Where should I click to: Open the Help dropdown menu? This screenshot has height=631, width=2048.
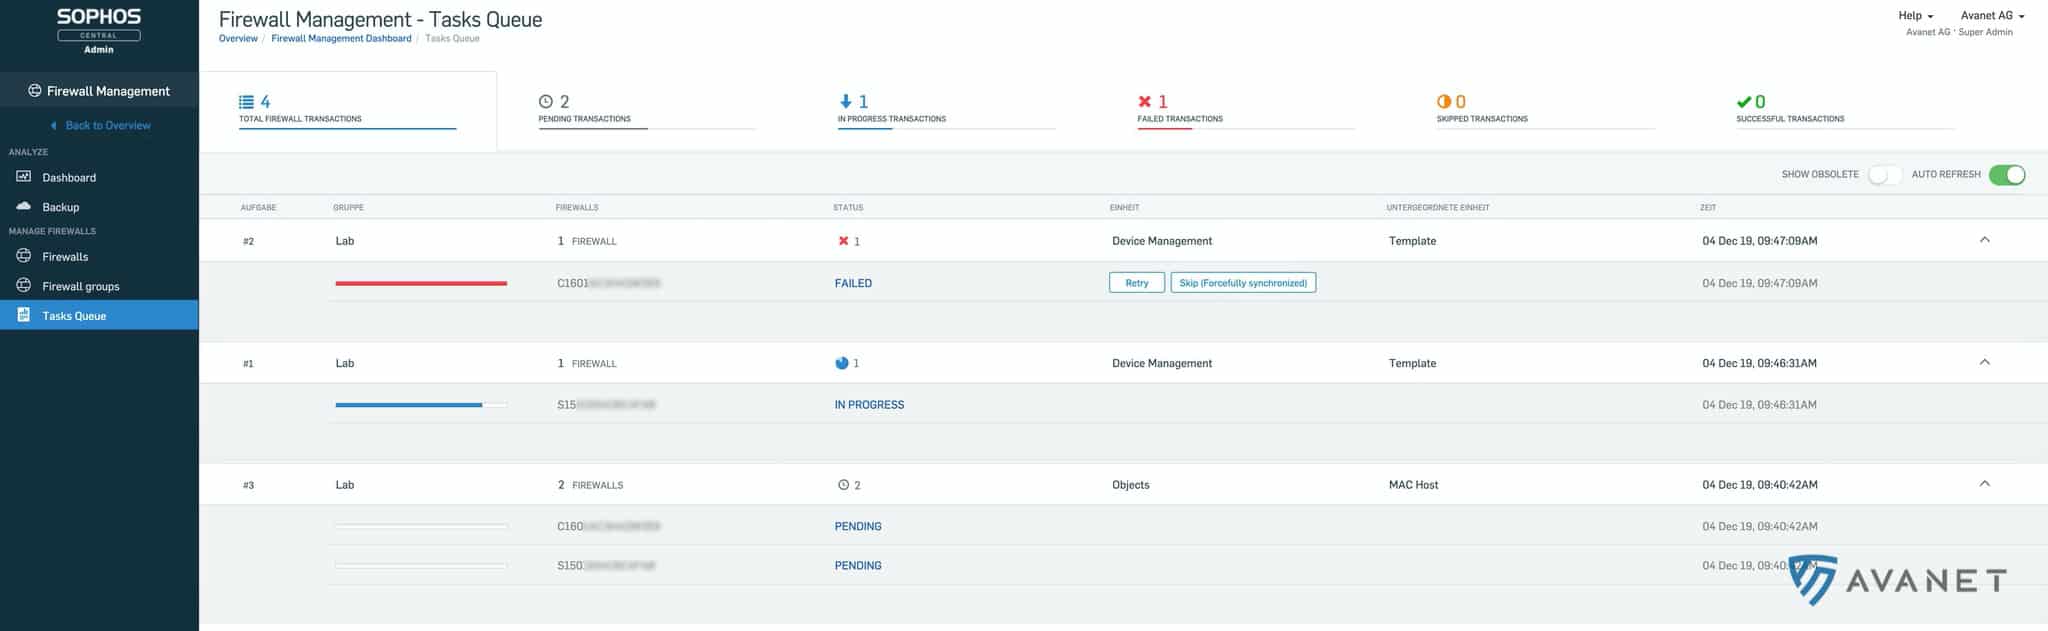point(1915,16)
